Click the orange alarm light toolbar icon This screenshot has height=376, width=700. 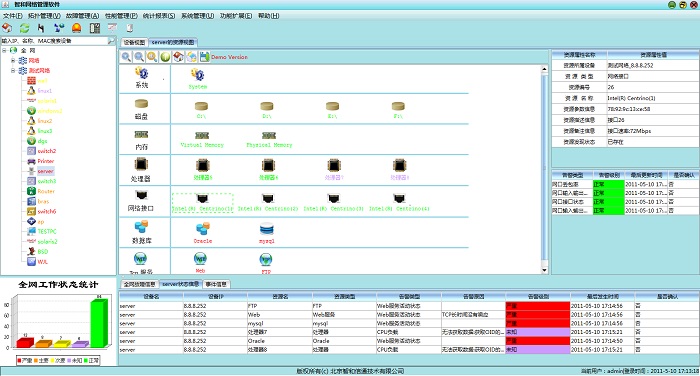coord(77,28)
